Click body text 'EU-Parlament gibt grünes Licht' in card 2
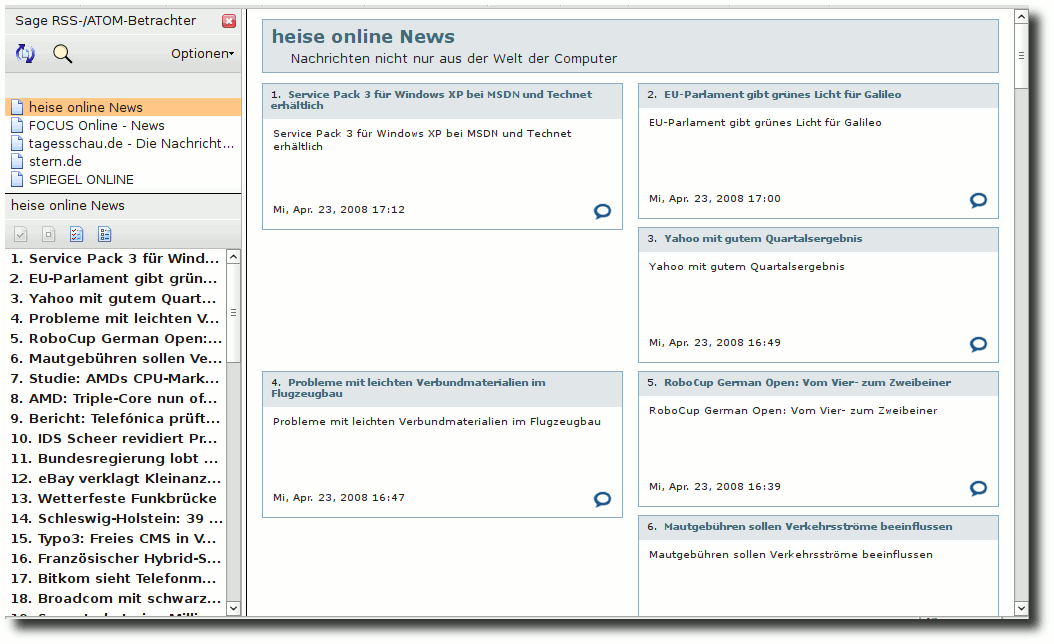 pyautogui.click(x=765, y=123)
